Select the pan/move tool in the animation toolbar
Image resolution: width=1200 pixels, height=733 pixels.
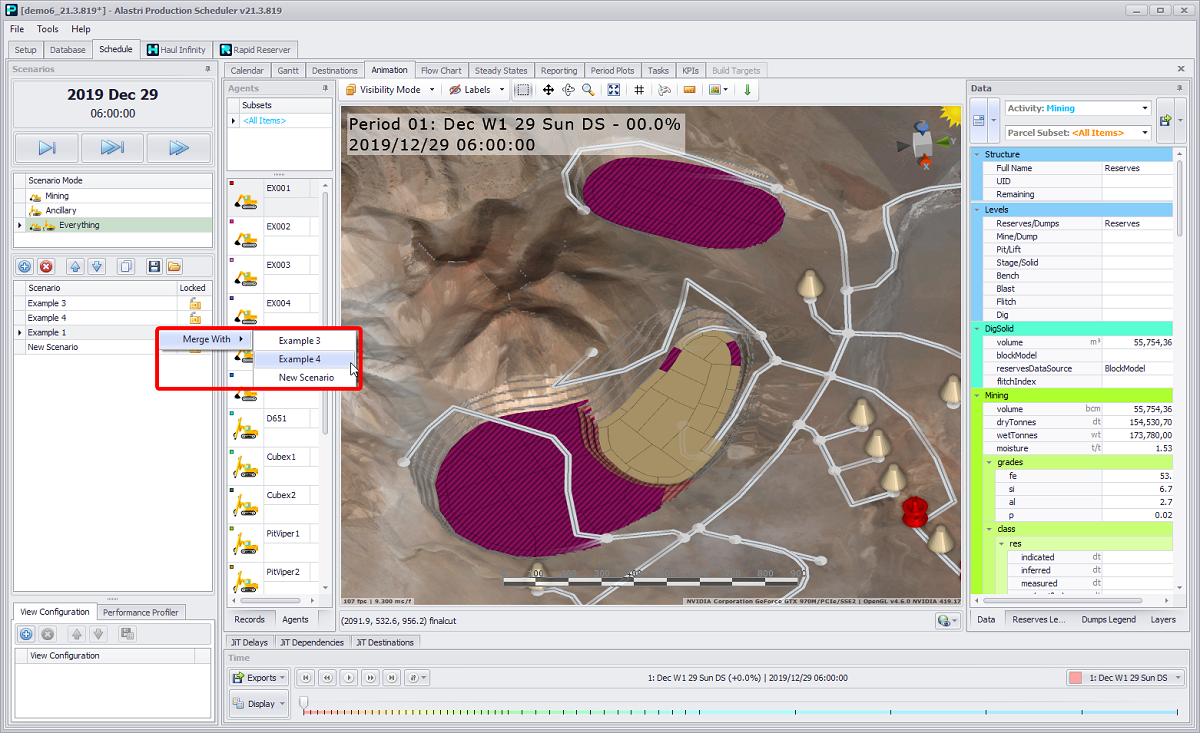pos(548,90)
